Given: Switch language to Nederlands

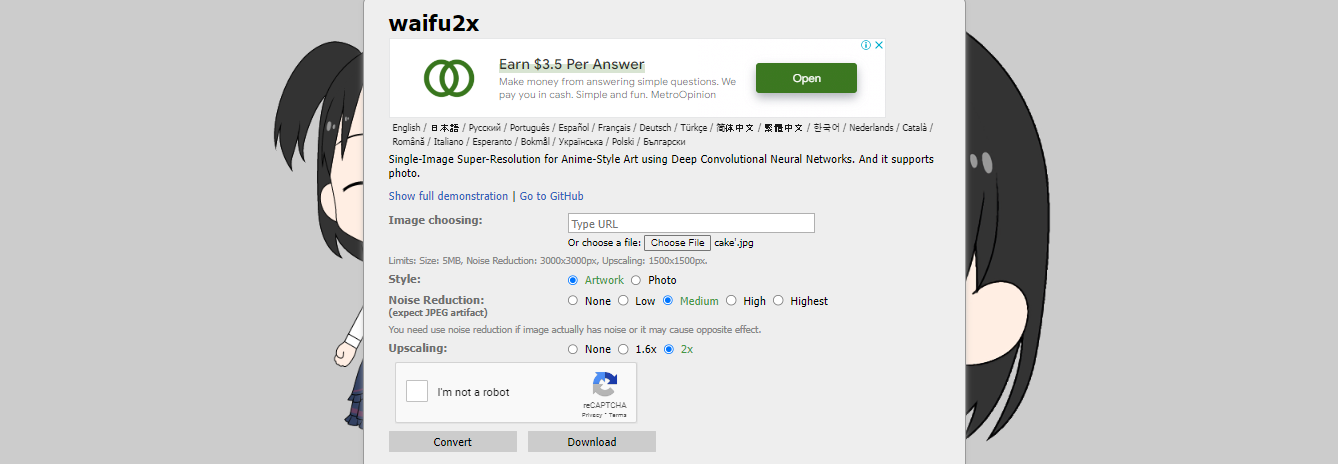Looking at the screenshot, I should [871, 128].
